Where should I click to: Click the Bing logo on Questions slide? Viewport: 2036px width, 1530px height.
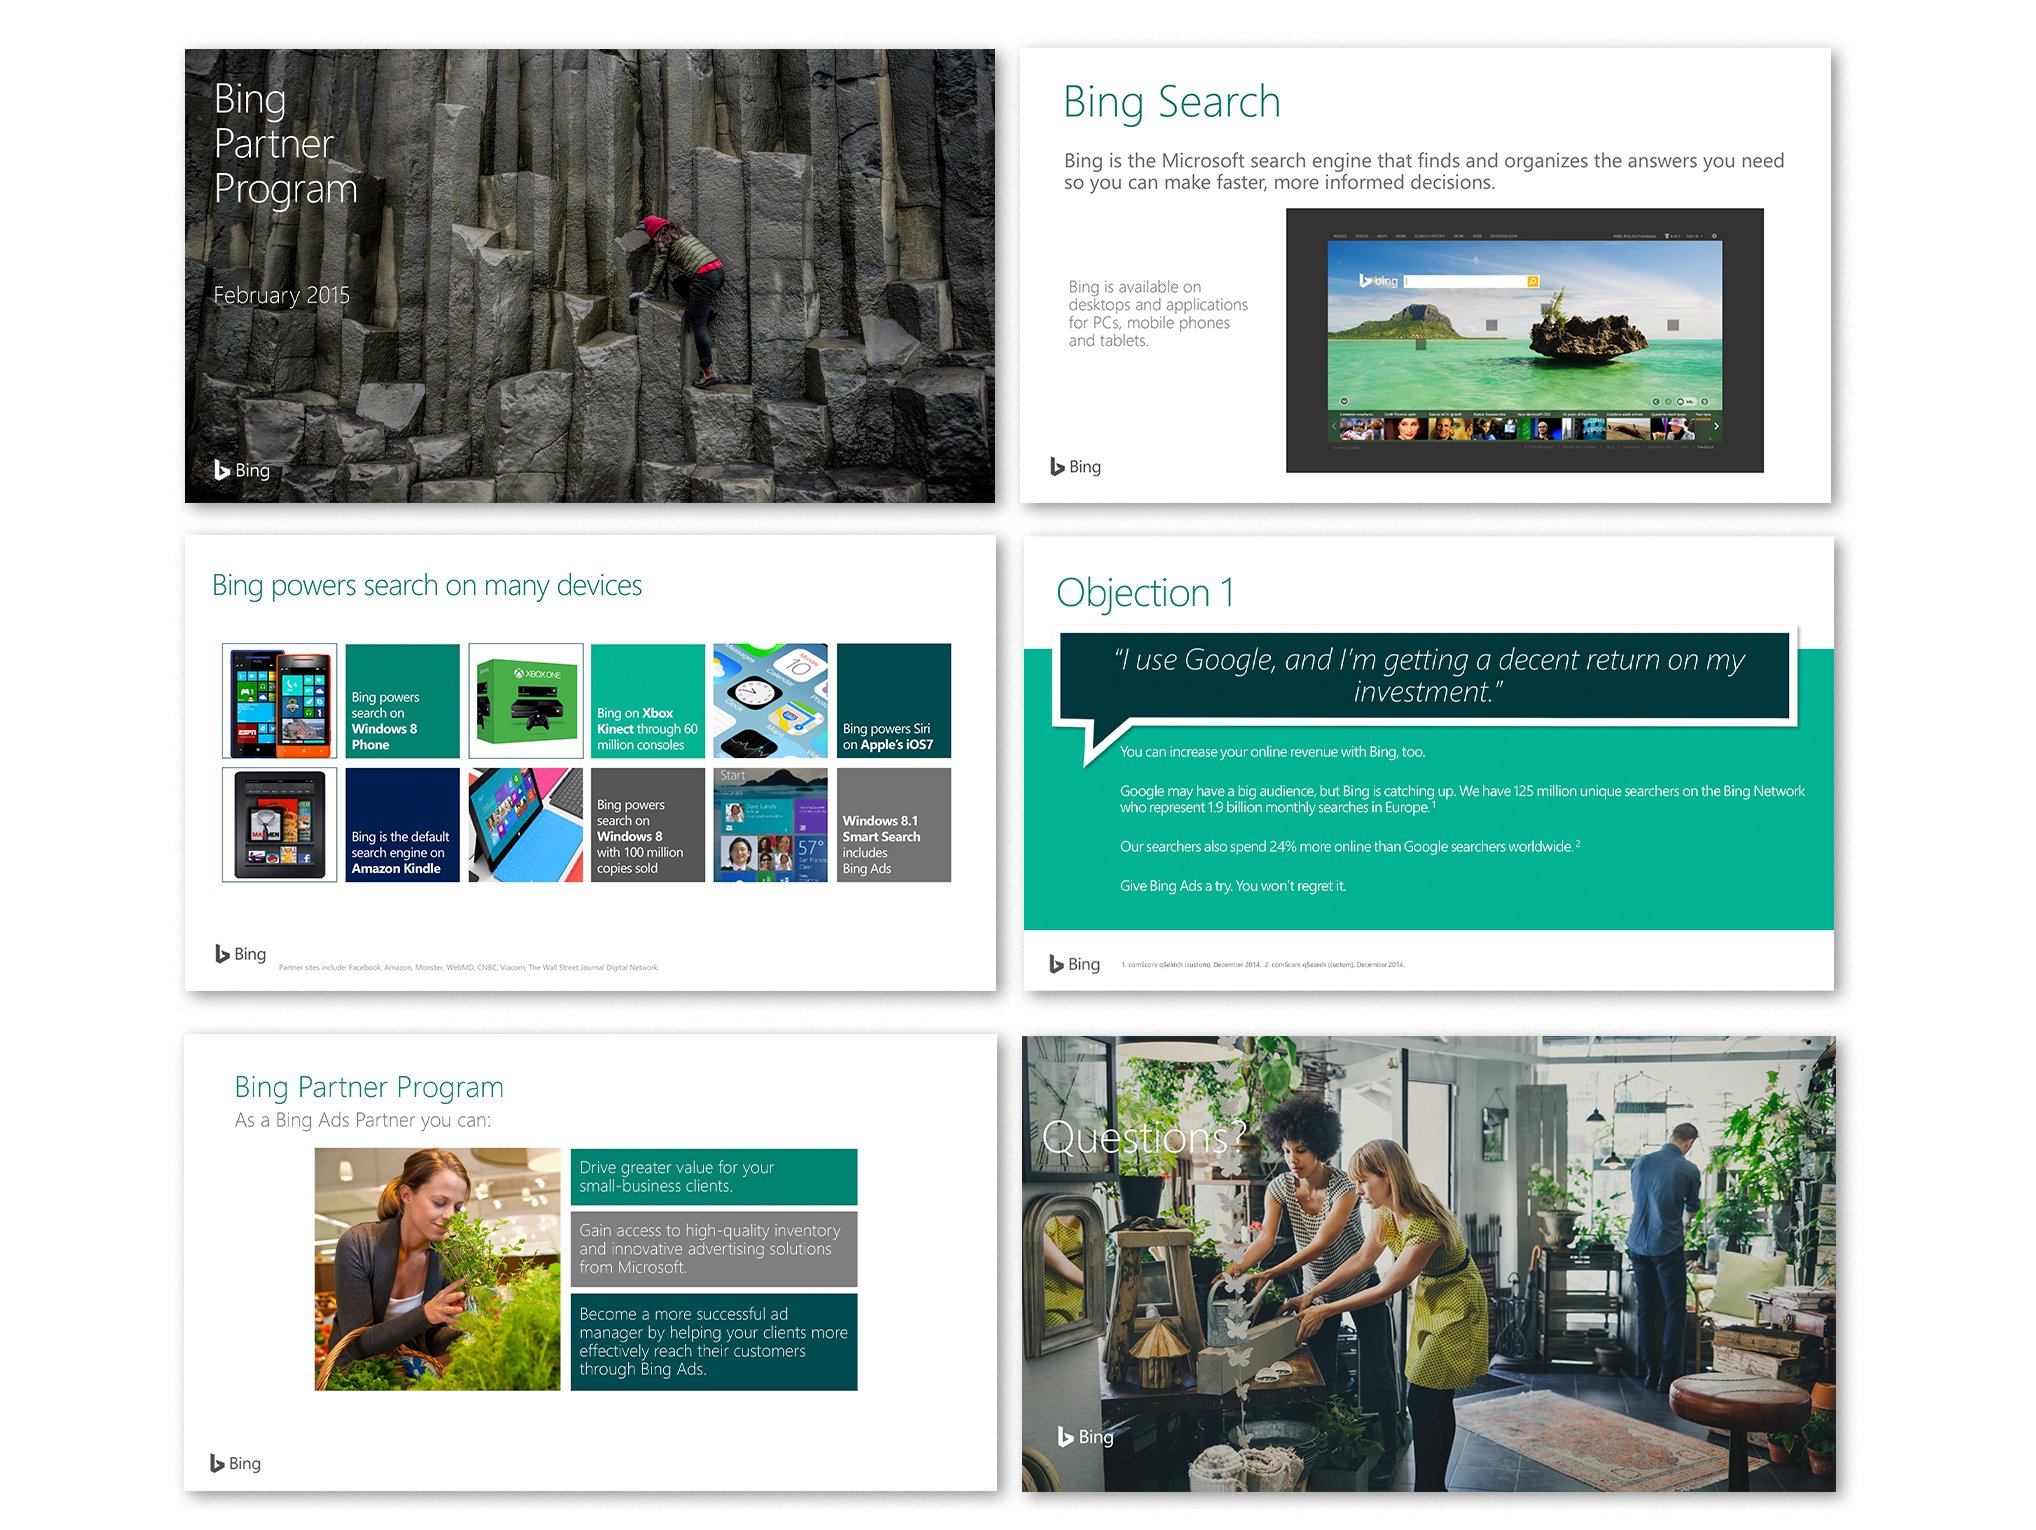point(1086,1437)
